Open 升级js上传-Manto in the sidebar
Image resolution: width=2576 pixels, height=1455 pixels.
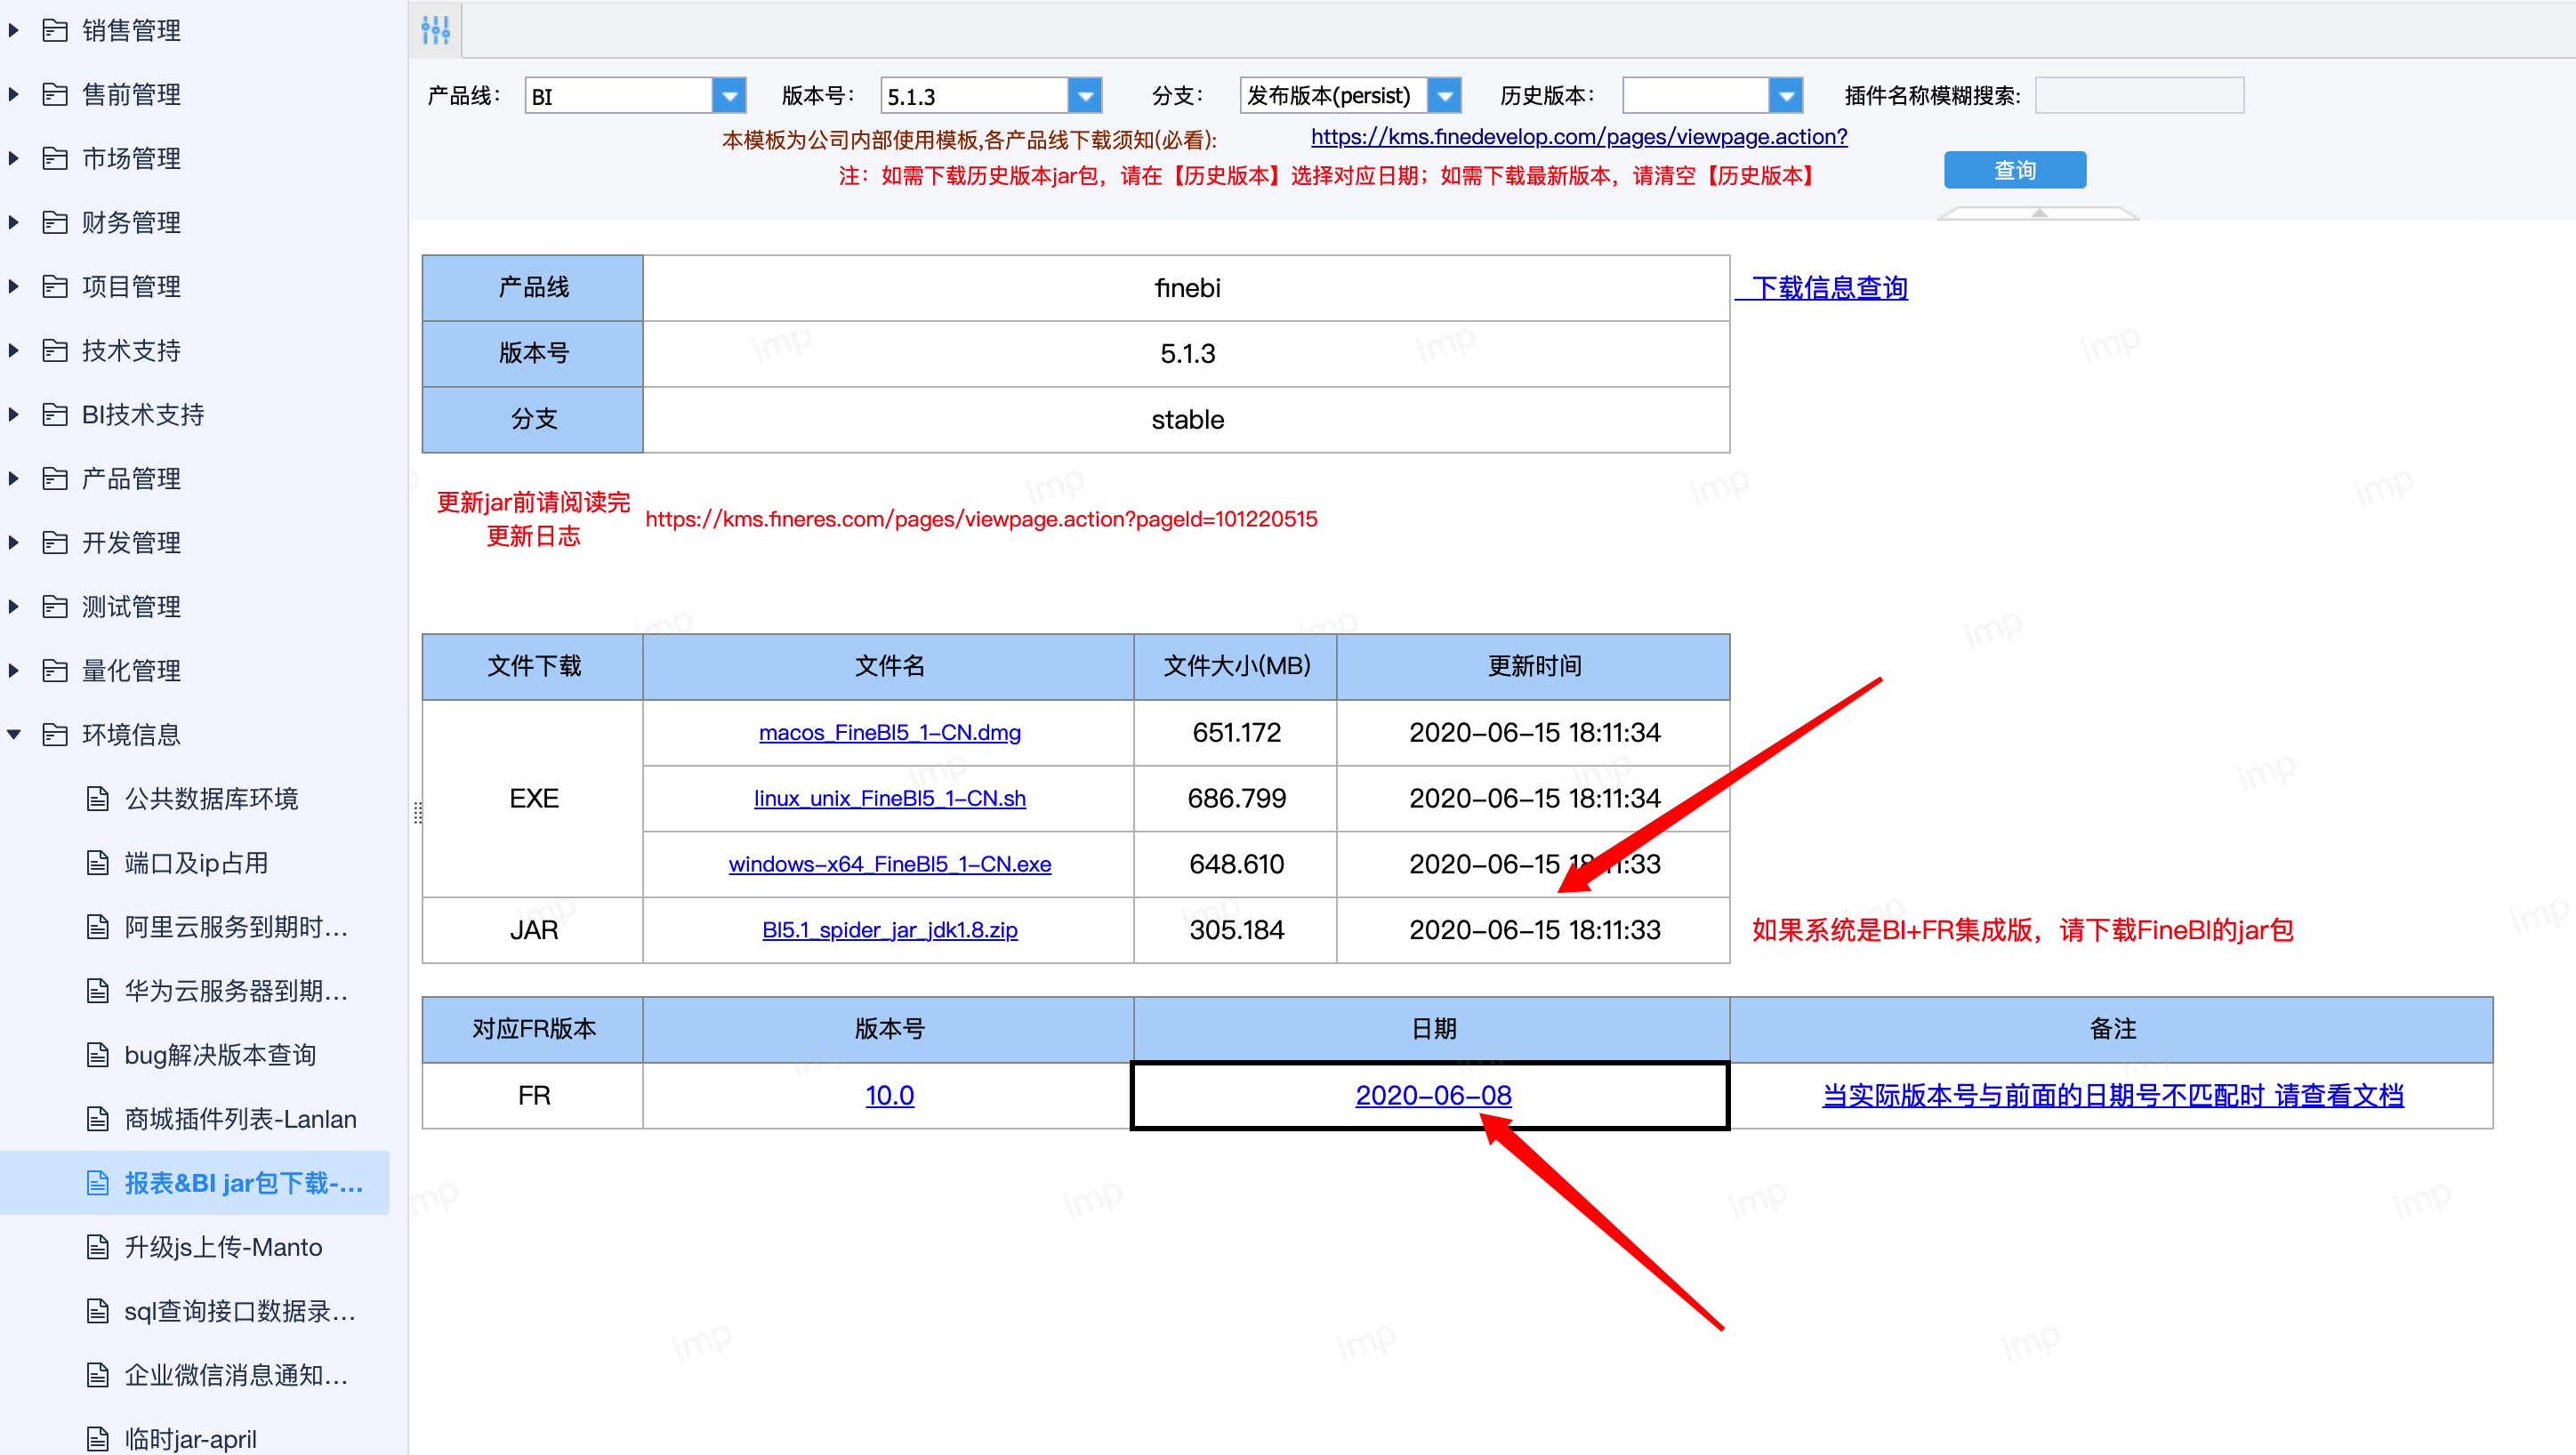(x=223, y=1246)
